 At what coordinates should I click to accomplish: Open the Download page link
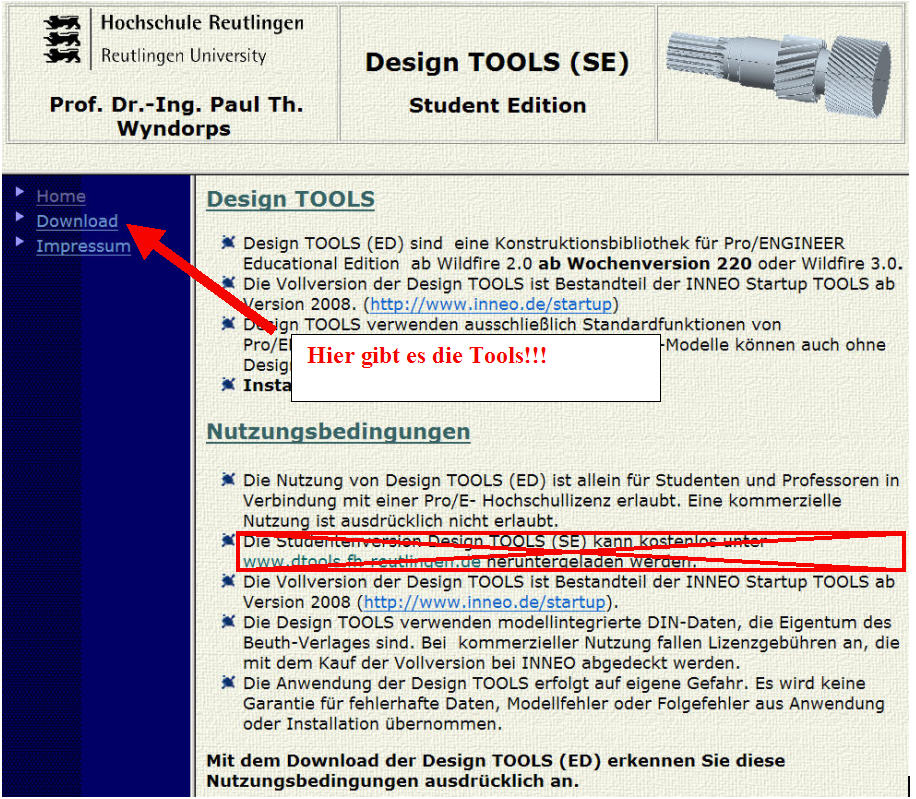[x=77, y=221]
